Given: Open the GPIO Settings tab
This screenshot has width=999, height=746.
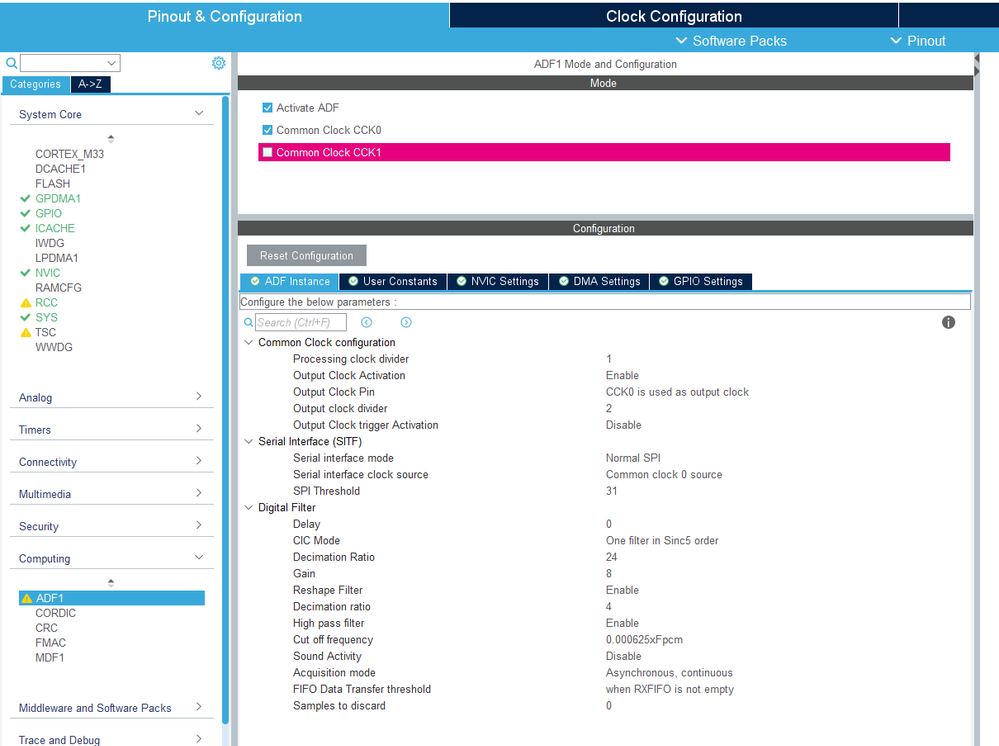Looking at the screenshot, I should 701,282.
